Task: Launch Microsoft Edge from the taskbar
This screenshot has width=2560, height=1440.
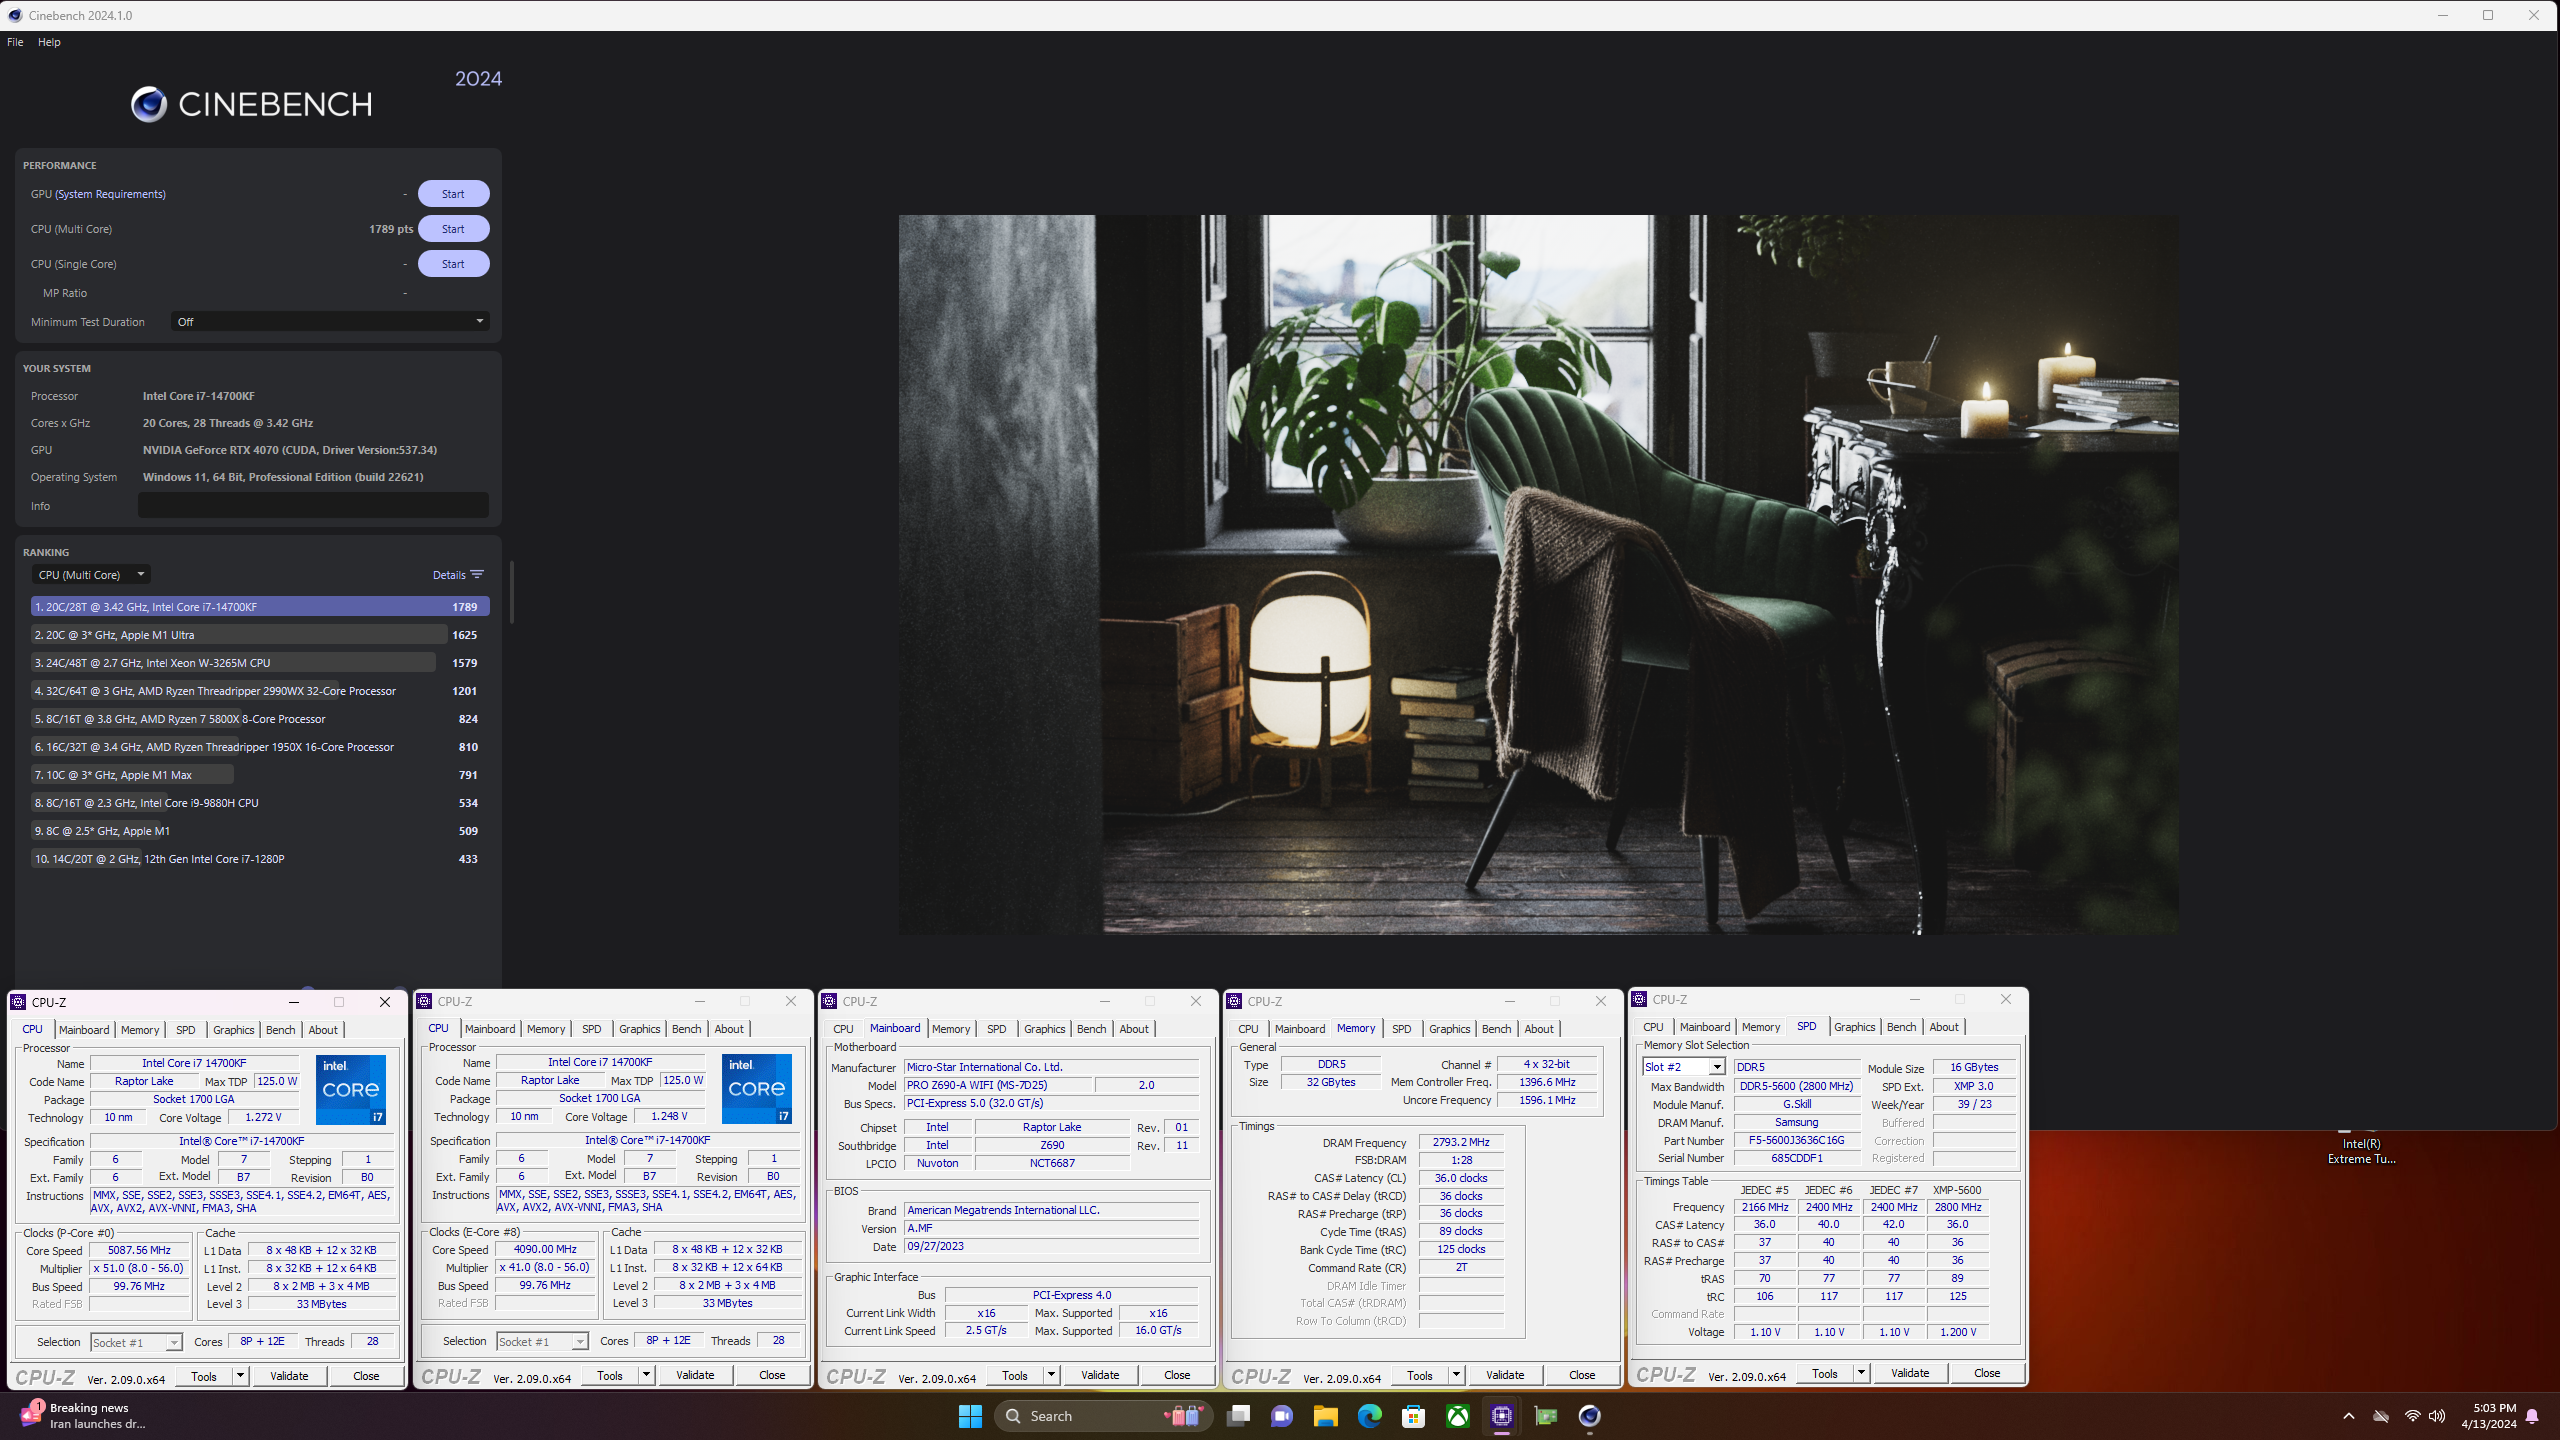Action: (1370, 1416)
